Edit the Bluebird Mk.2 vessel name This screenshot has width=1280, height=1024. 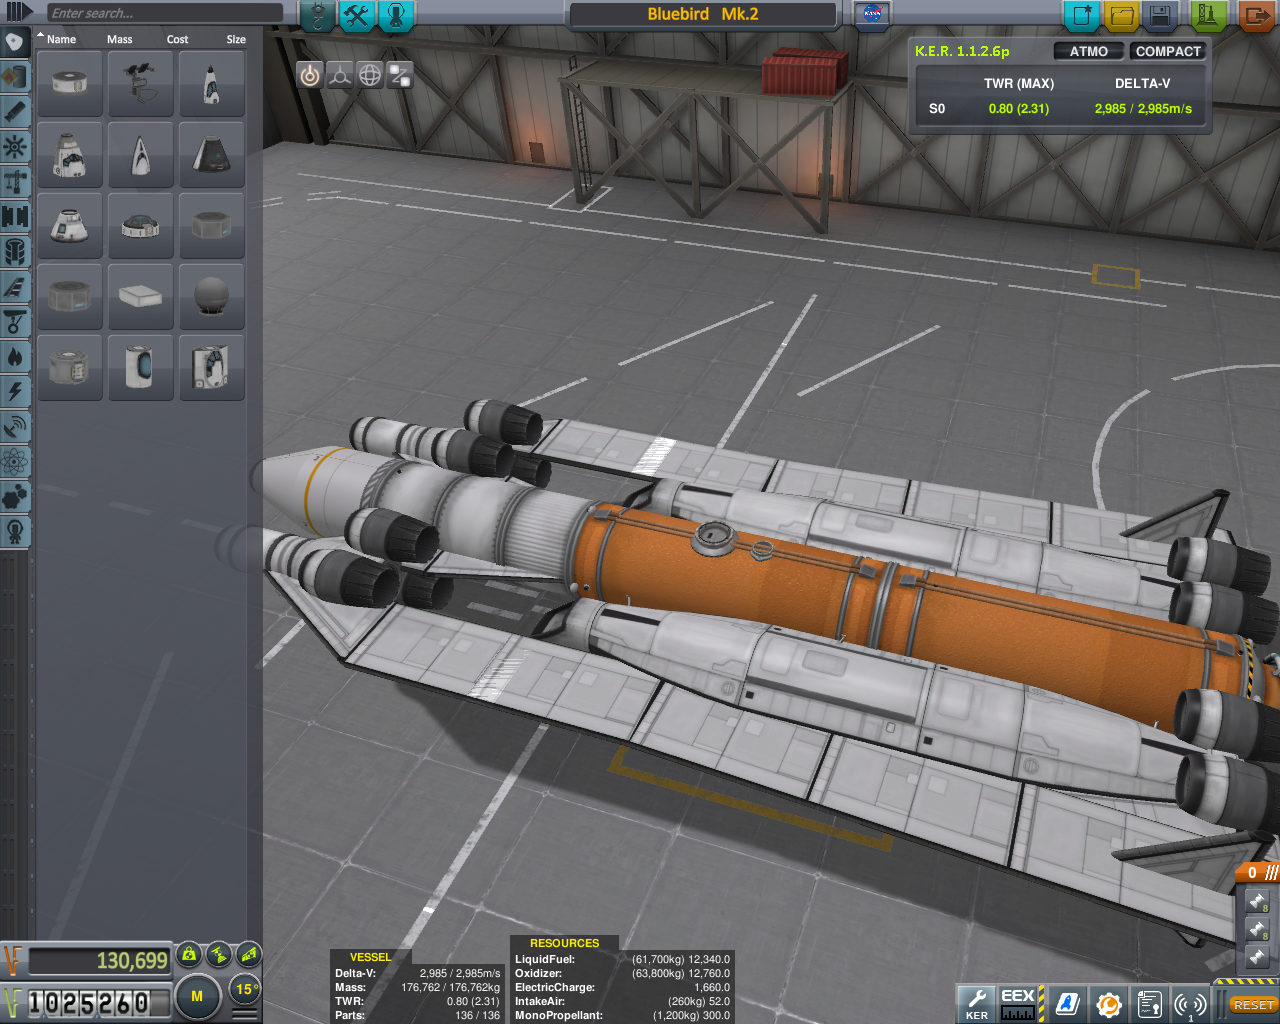[x=703, y=14]
